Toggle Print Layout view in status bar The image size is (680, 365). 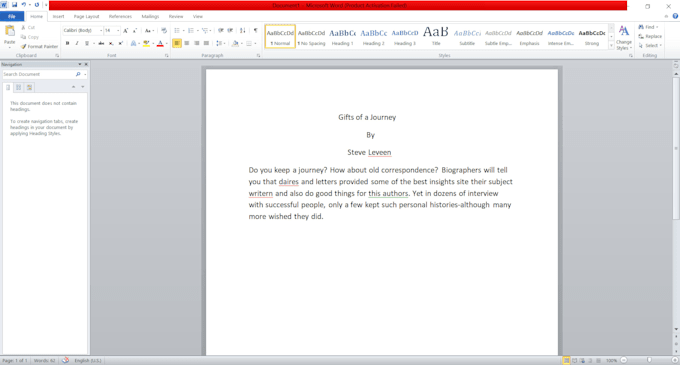point(566,360)
